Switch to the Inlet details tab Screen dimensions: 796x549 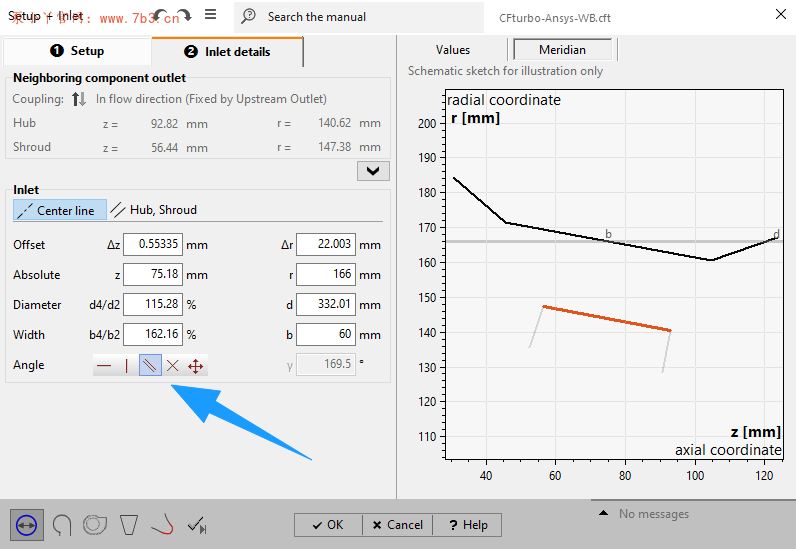pyautogui.click(x=227, y=52)
